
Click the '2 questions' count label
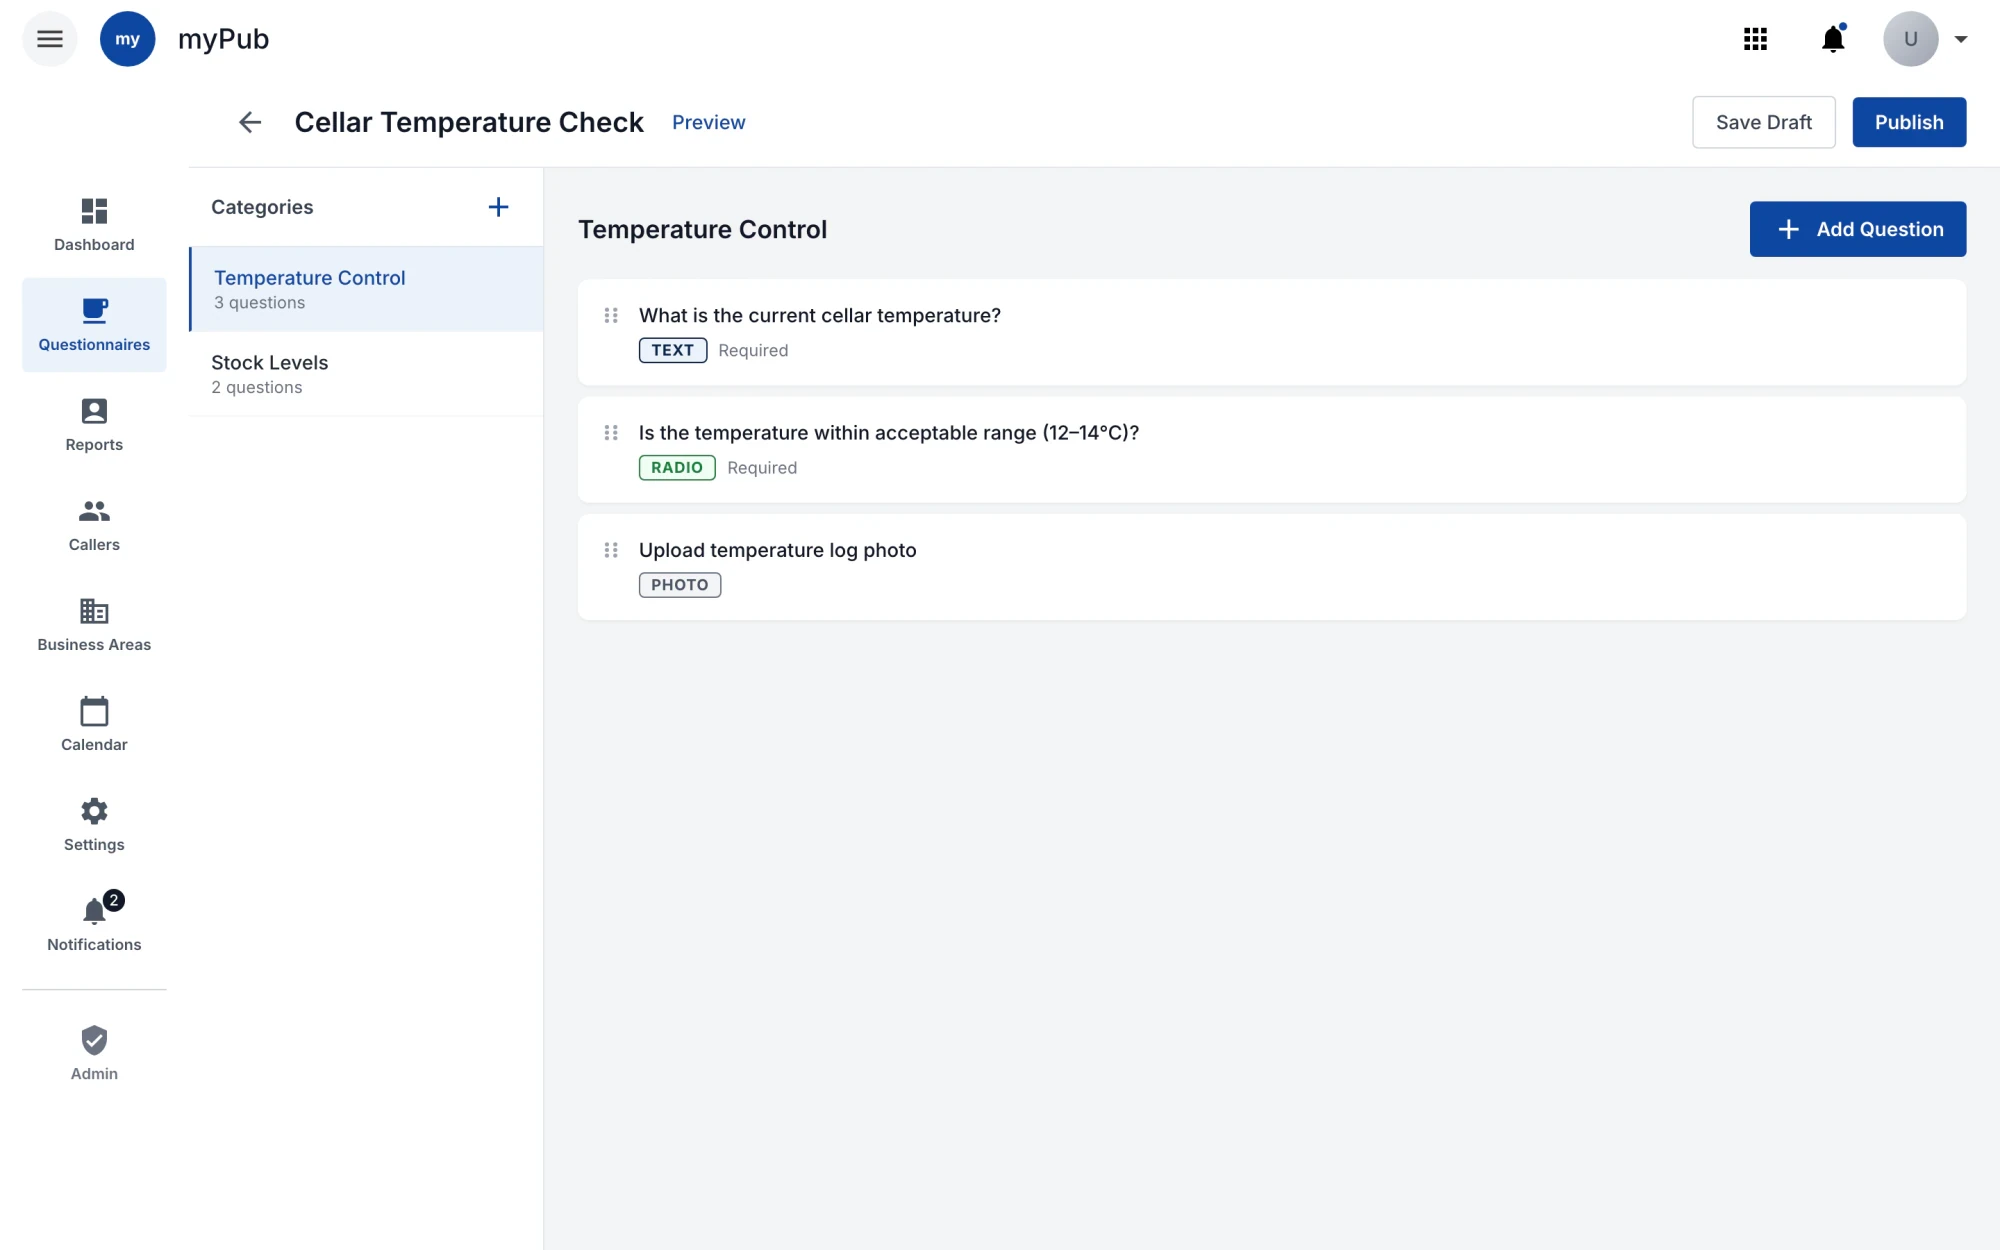[x=257, y=387]
